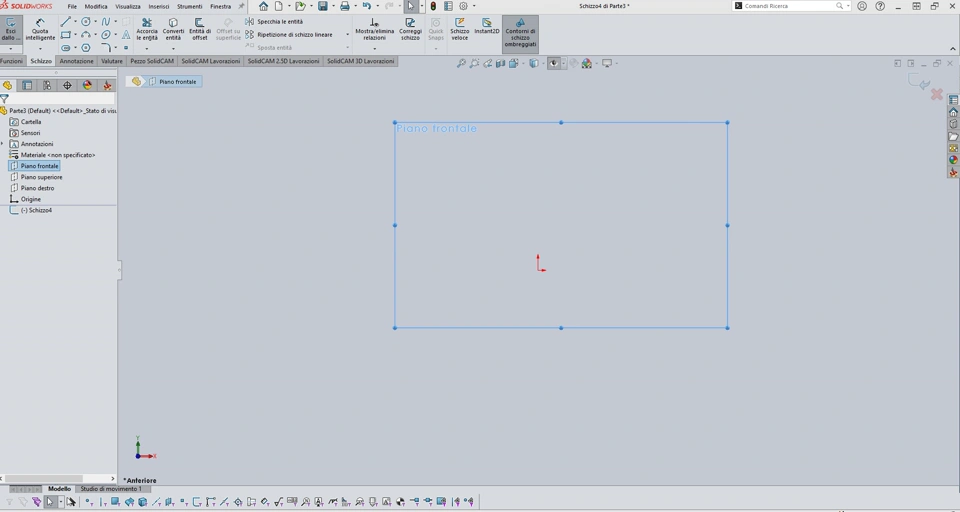
Task: Select the Circle sketch tool
Action: tap(86, 21)
